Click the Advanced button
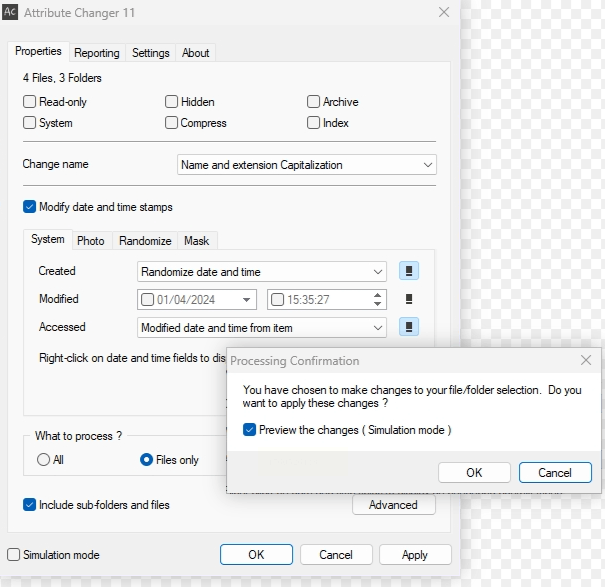The height and width of the screenshot is (587, 605). [394, 505]
